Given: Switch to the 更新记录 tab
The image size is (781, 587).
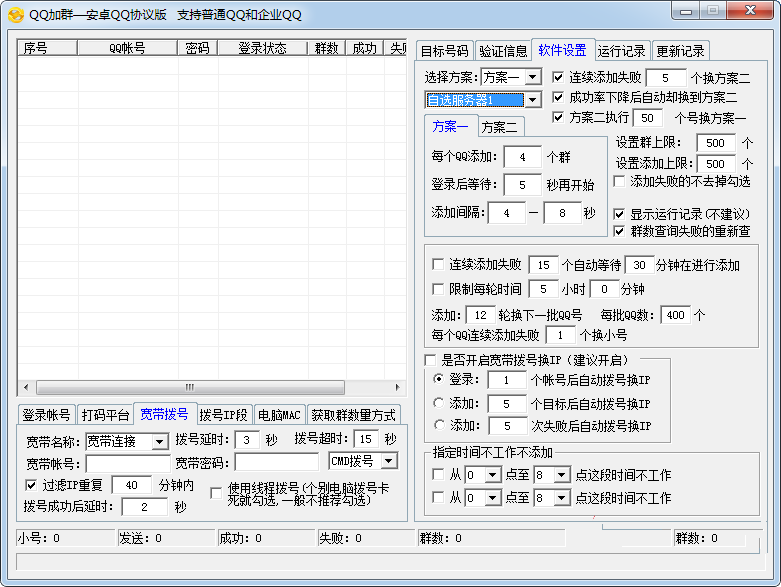Looking at the screenshot, I should (680, 51).
